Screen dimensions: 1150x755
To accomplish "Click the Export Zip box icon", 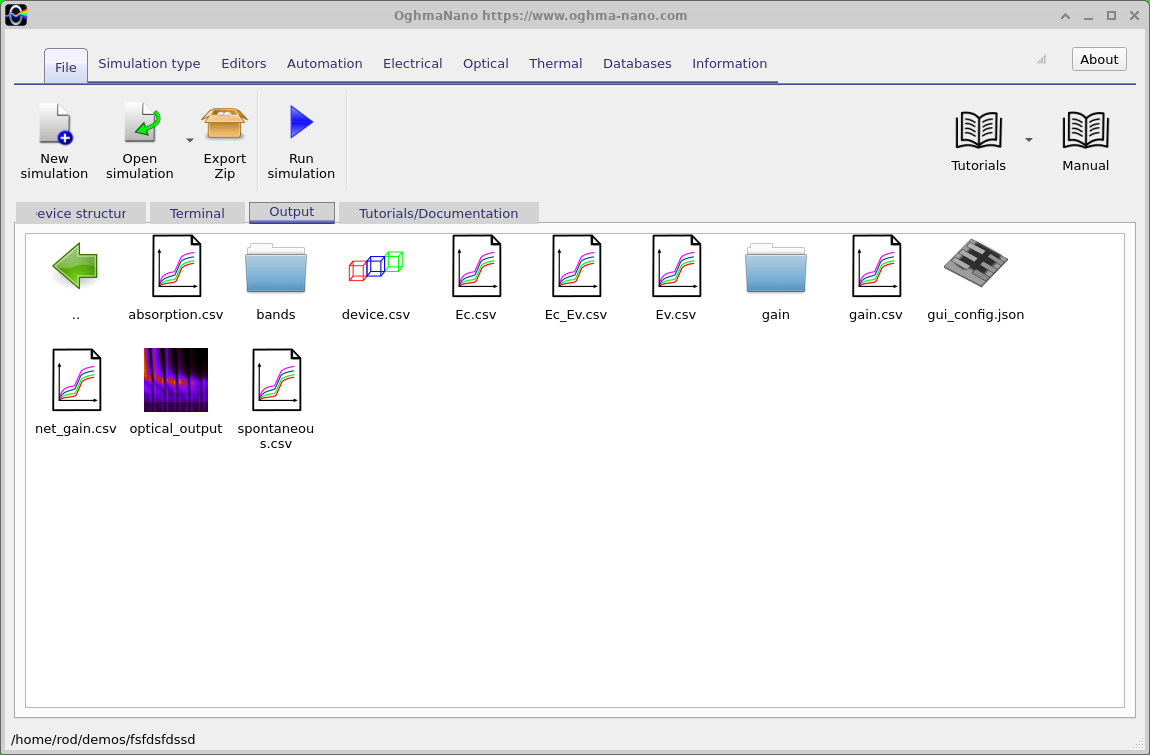I will [224, 123].
